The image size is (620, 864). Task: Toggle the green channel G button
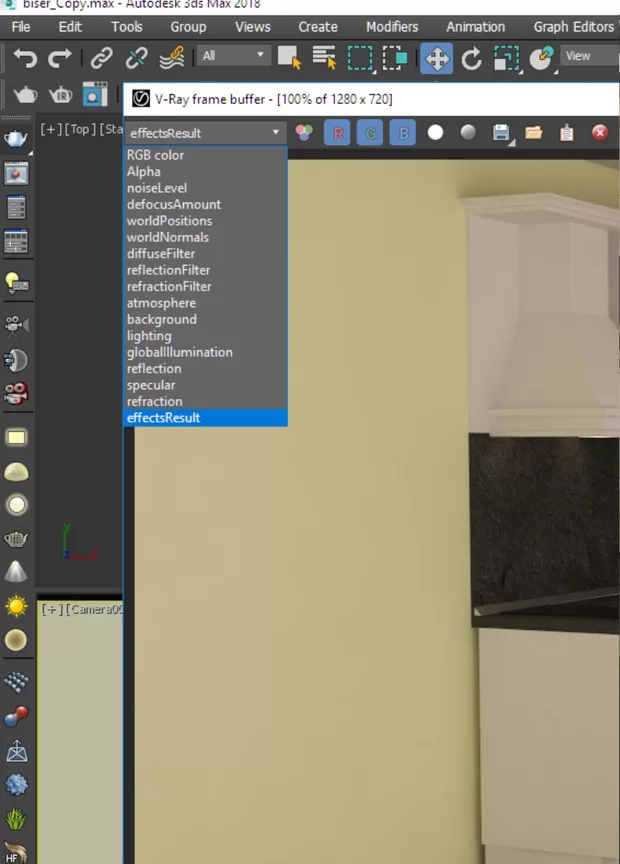coord(370,133)
